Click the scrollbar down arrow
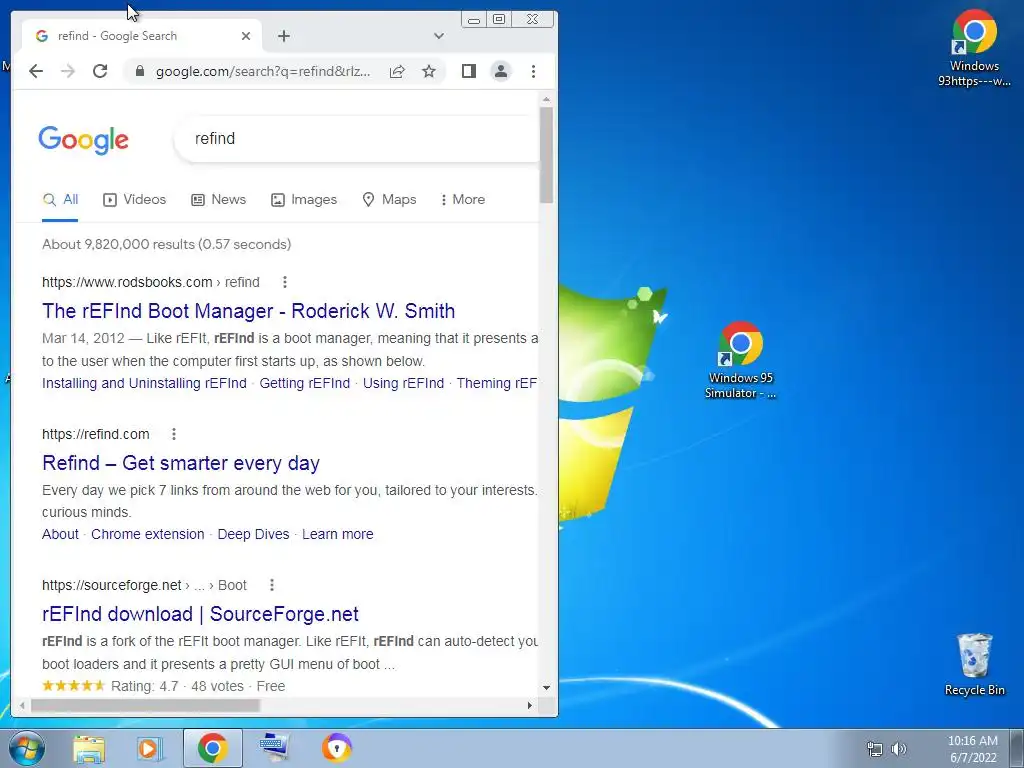 point(547,688)
